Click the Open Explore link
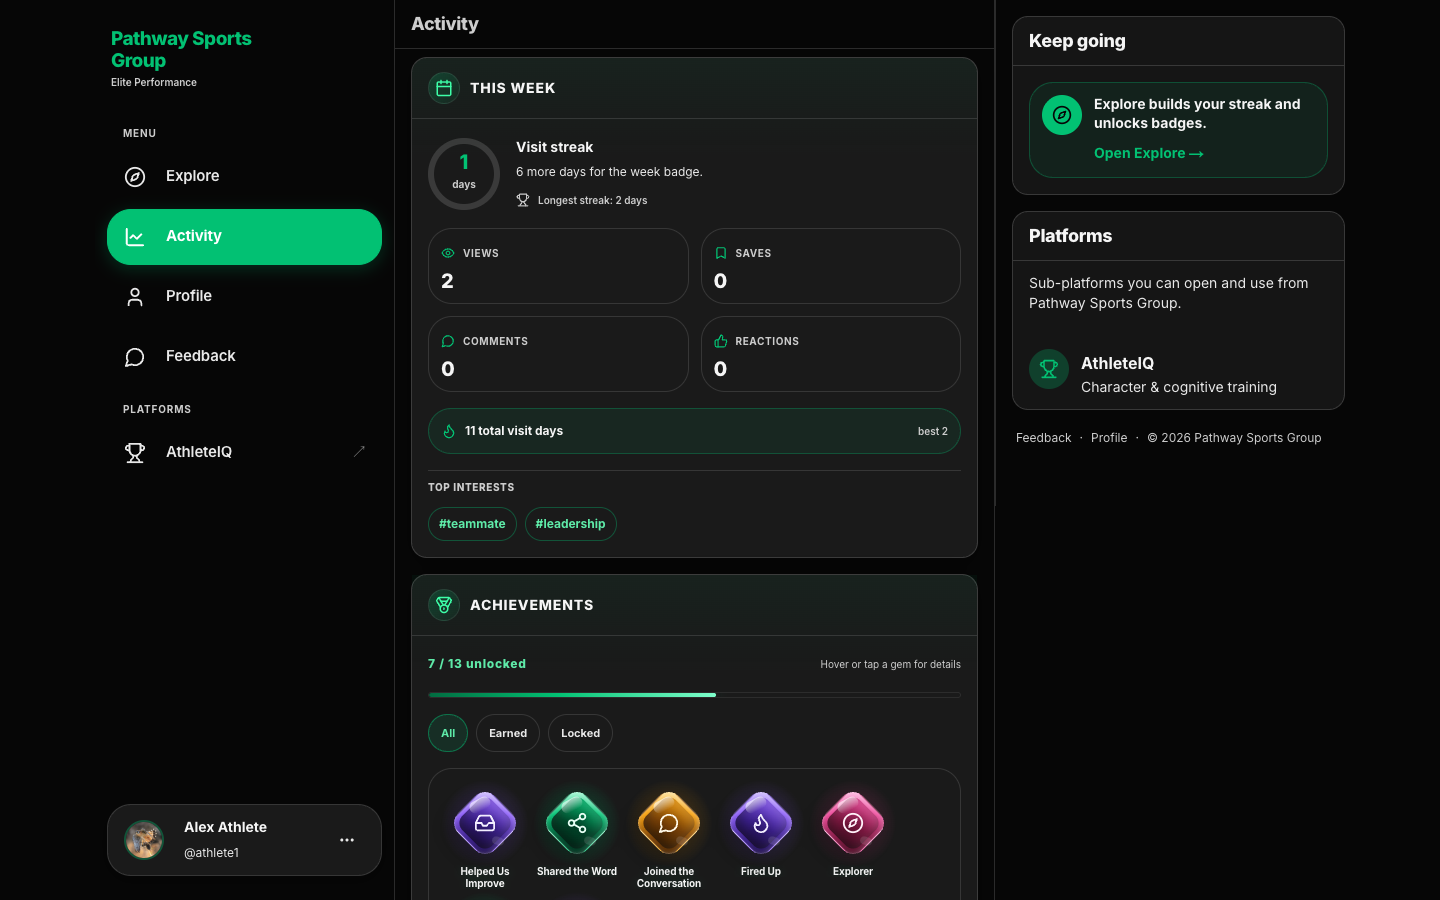The image size is (1440, 900). (1148, 153)
